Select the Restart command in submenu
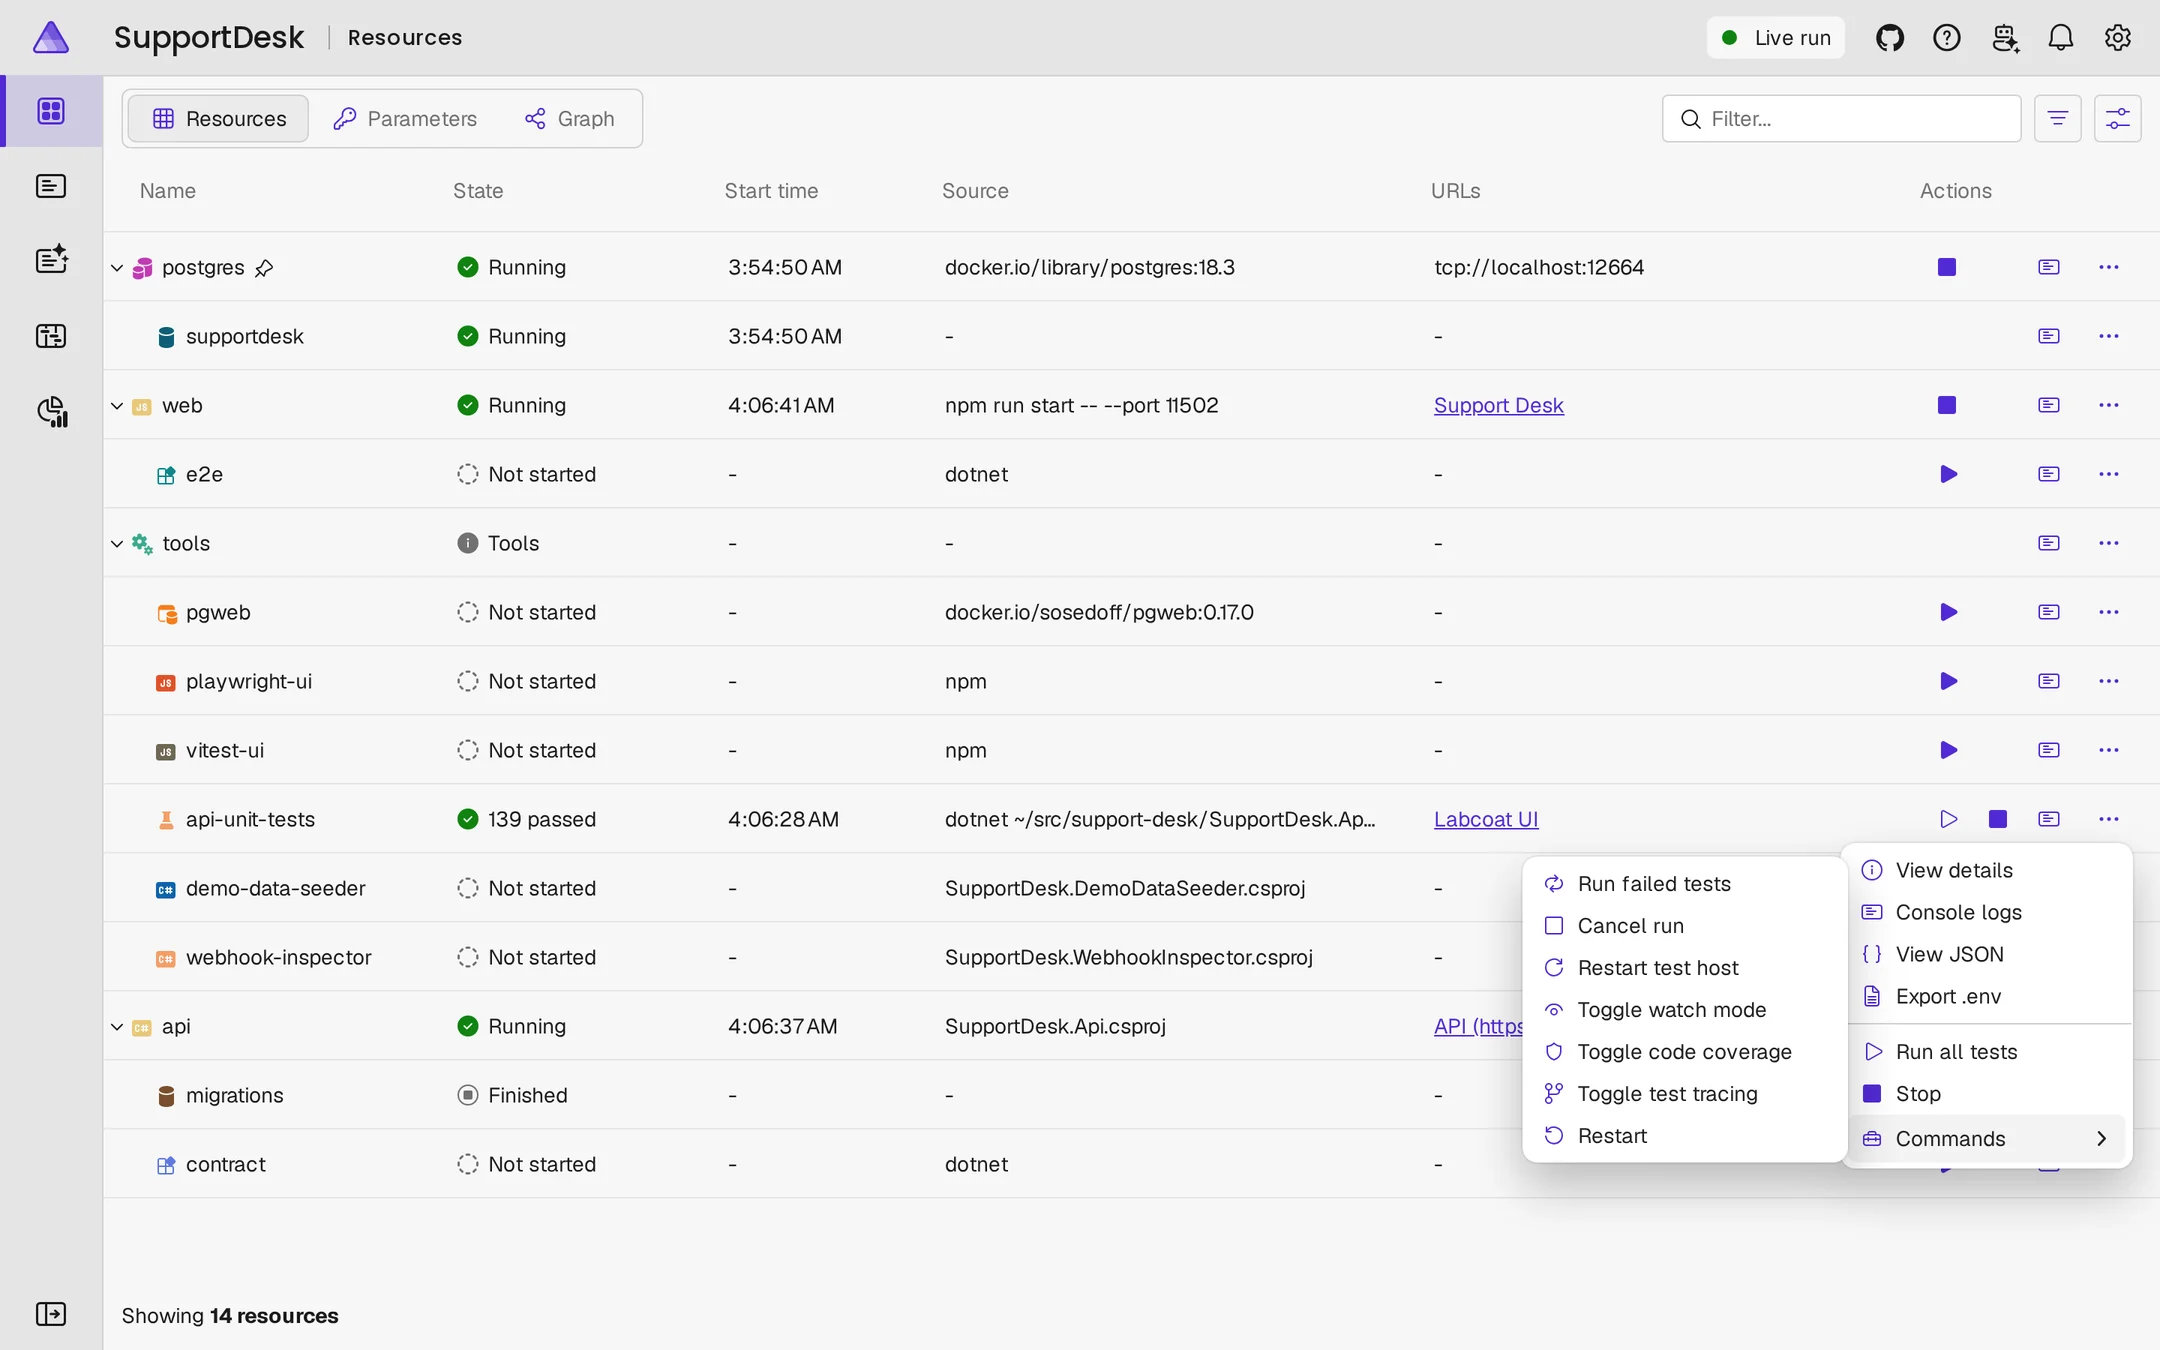This screenshot has width=2160, height=1350. (1684, 1136)
